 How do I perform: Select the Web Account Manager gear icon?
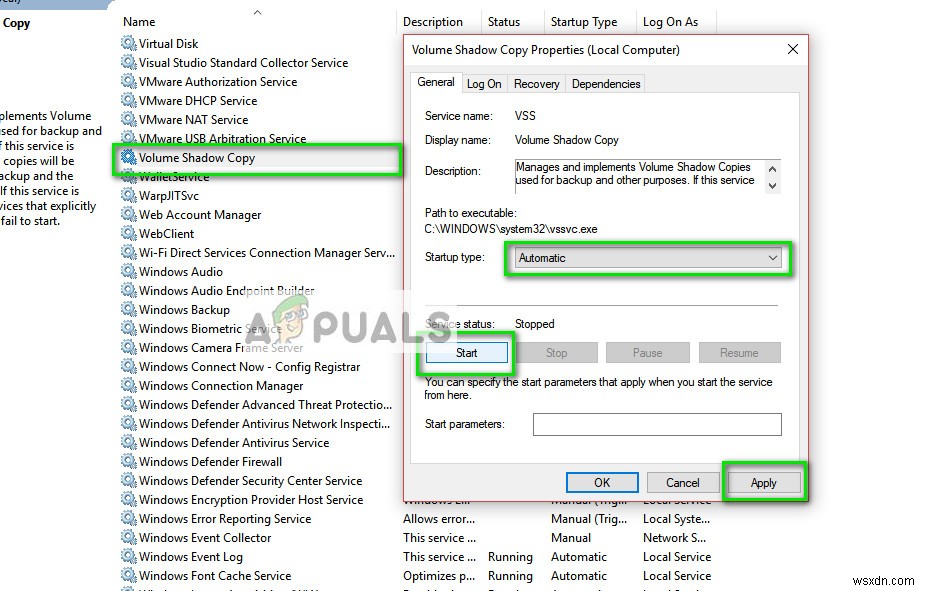click(129, 214)
